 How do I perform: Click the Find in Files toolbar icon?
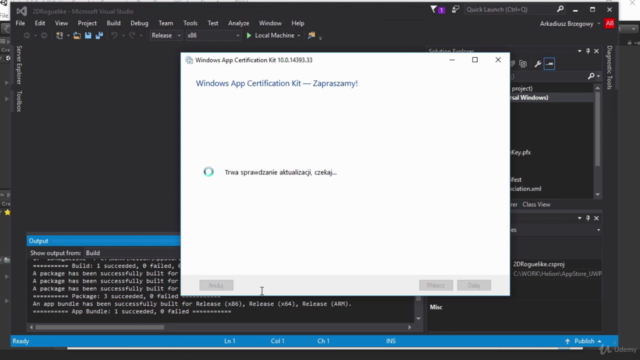(x=311, y=36)
